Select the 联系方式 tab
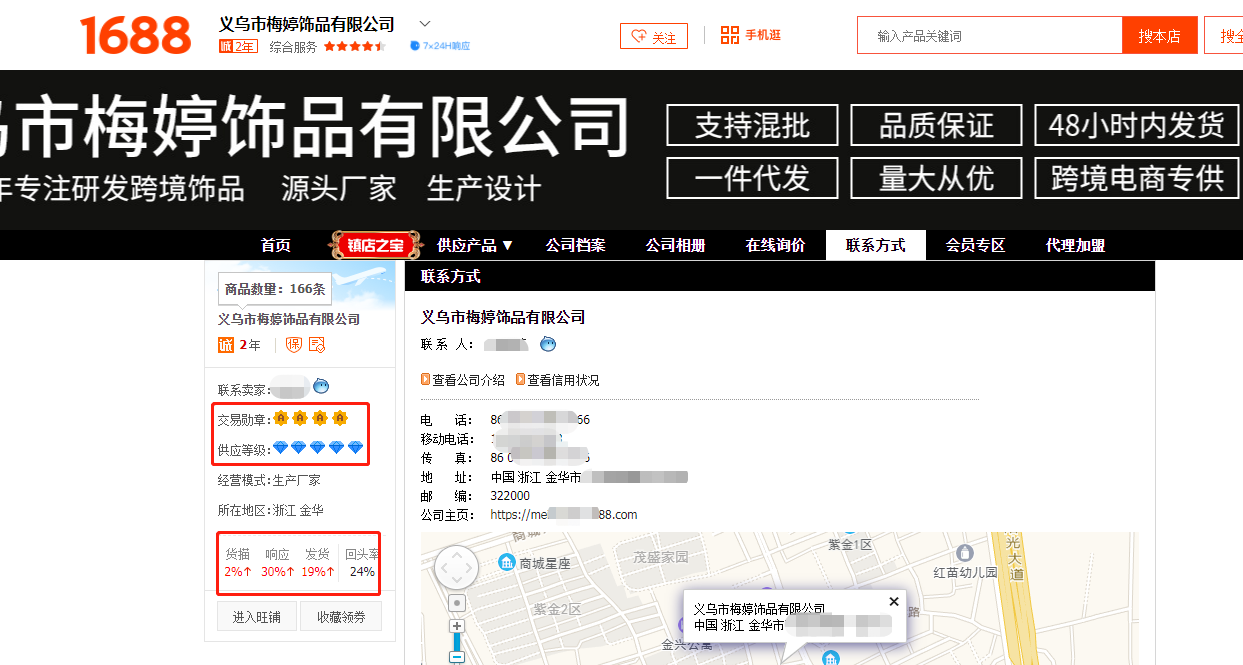 (x=876, y=245)
